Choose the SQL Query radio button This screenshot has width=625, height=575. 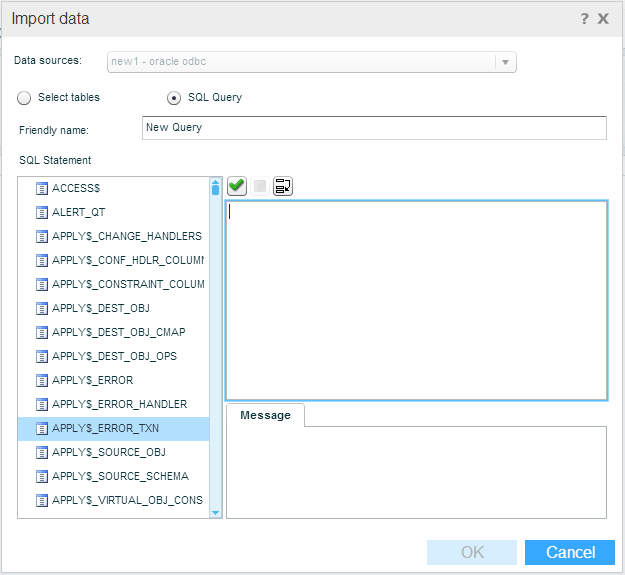174,98
